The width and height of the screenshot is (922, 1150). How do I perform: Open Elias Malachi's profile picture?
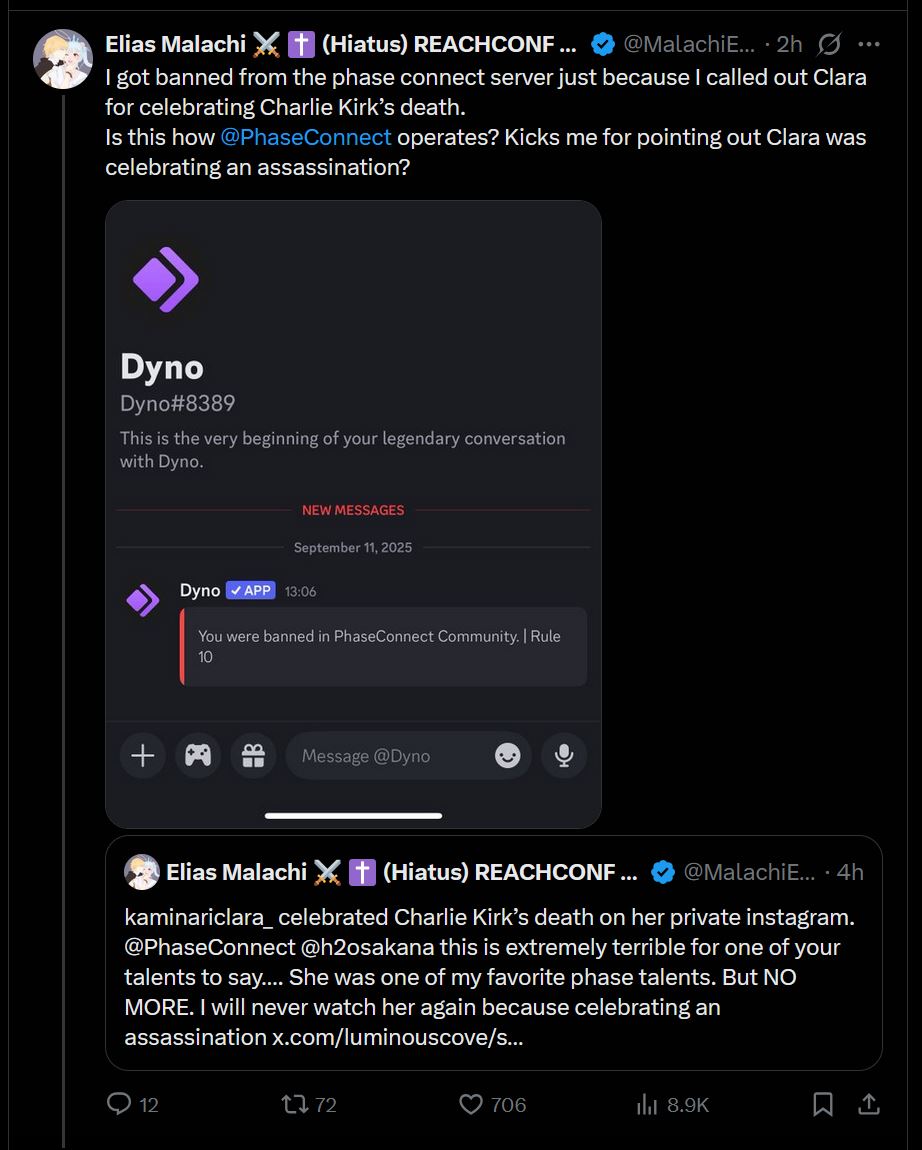(63, 58)
